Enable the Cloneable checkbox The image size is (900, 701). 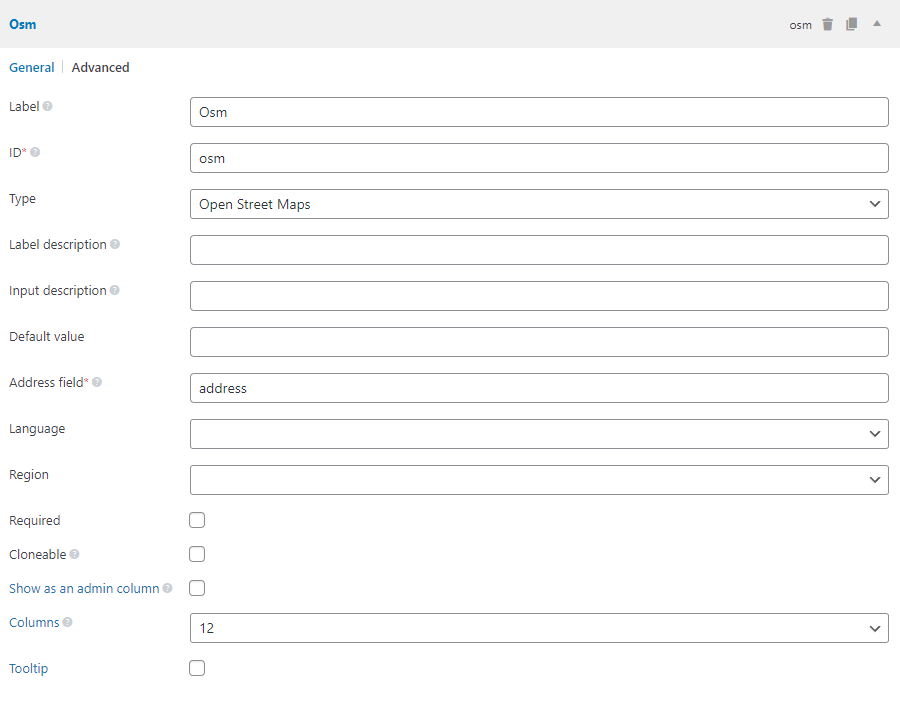[x=197, y=554]
